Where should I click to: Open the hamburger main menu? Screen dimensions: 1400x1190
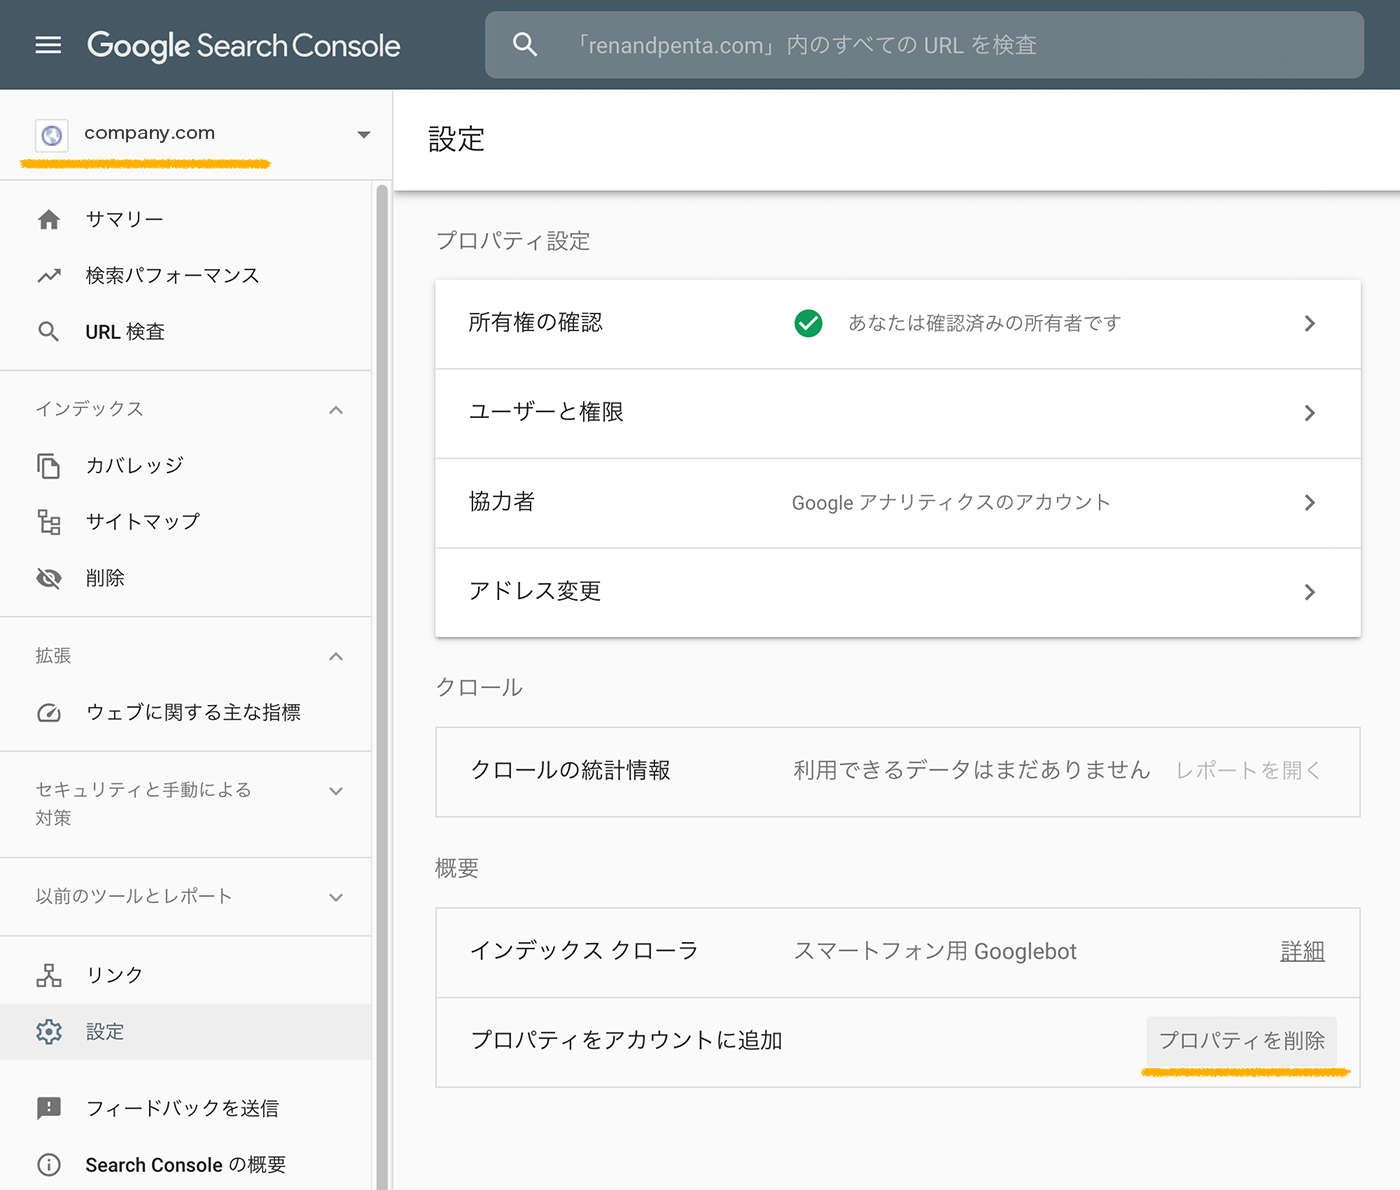[48, 45]
